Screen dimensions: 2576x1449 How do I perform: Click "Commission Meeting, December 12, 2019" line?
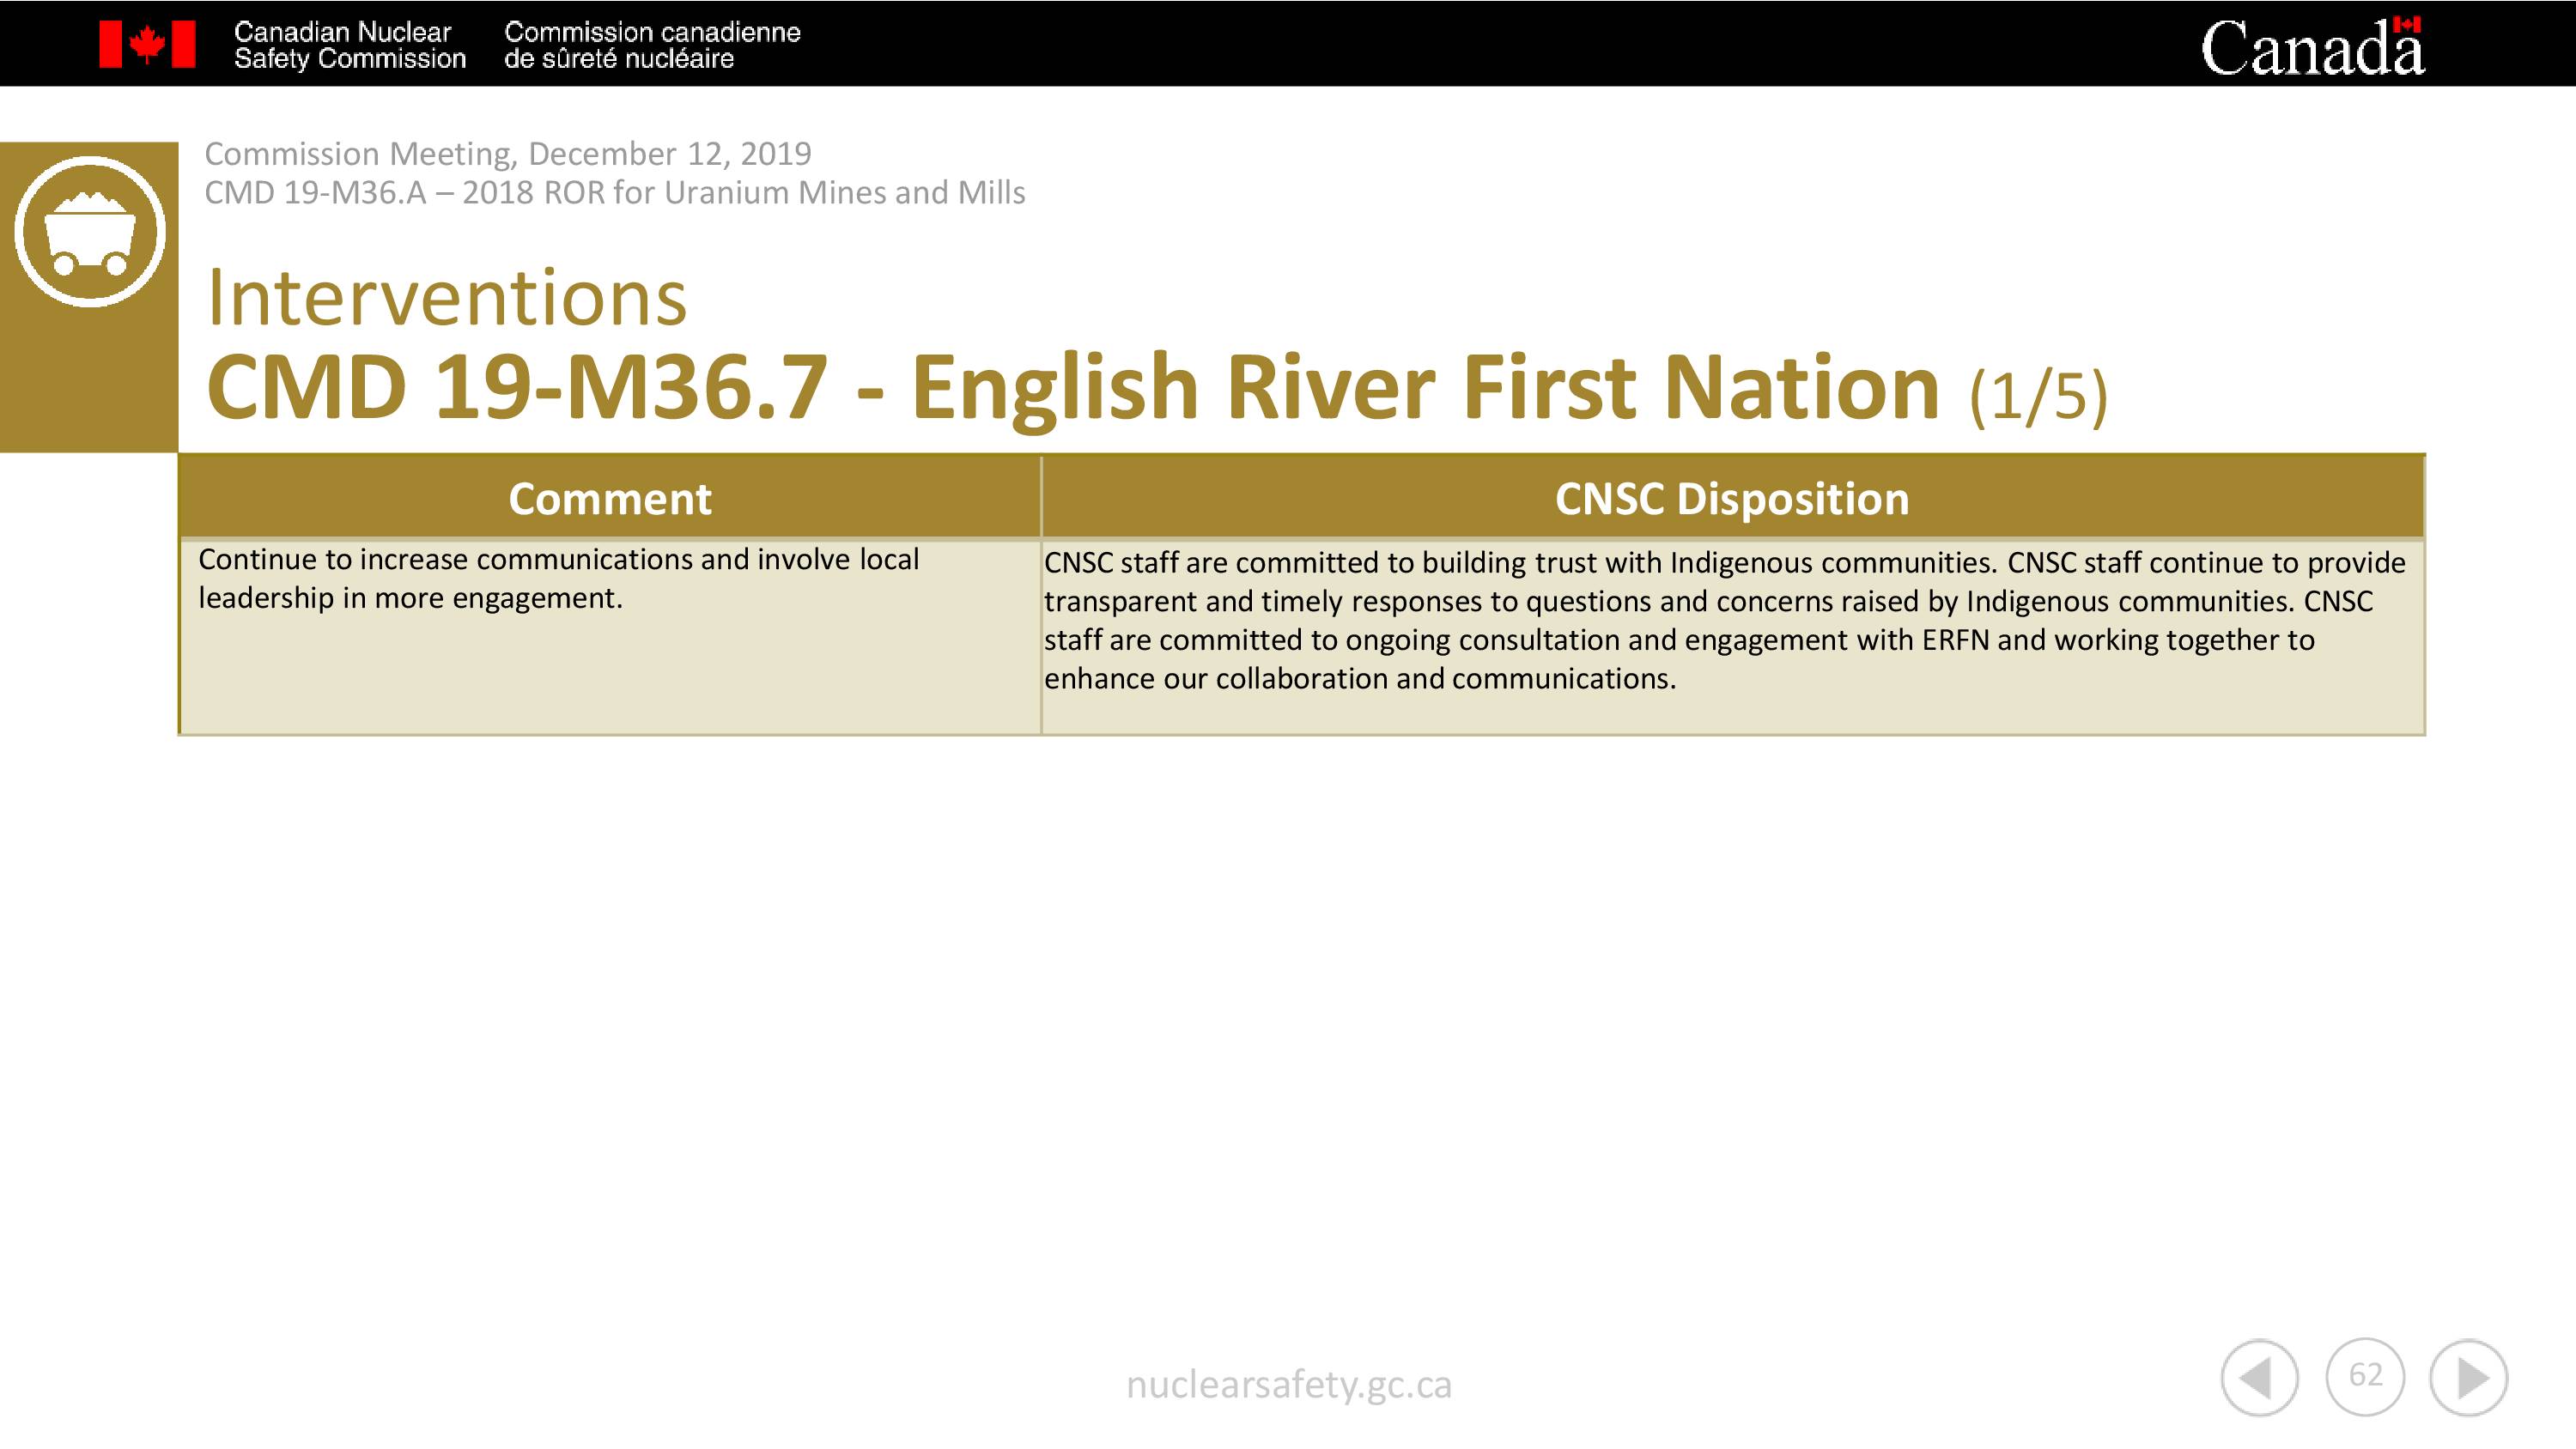pyautogui.click(x=508, y=154)
